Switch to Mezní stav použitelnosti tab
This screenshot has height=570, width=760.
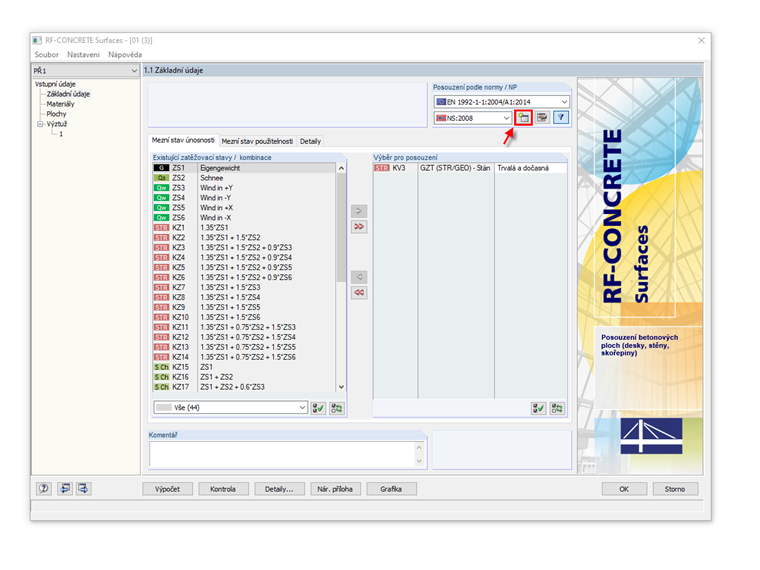coord(257,141)
